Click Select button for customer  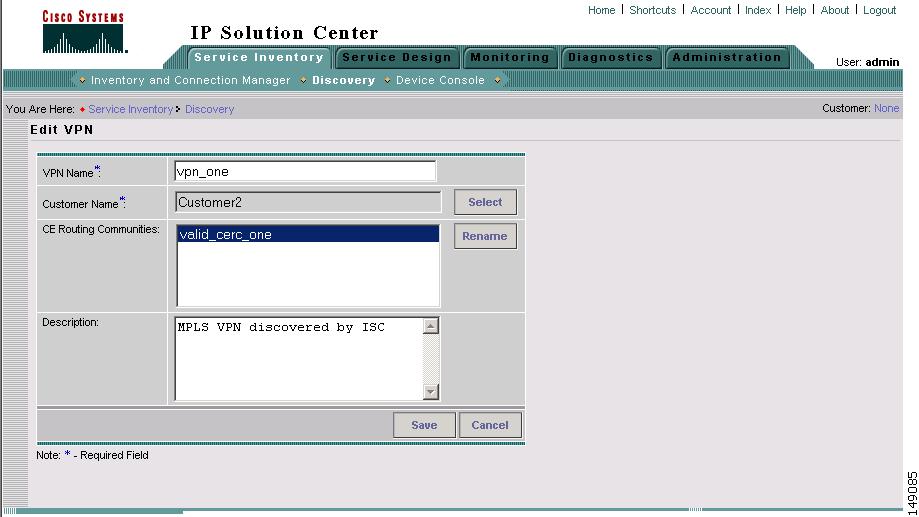pos(485,202)
